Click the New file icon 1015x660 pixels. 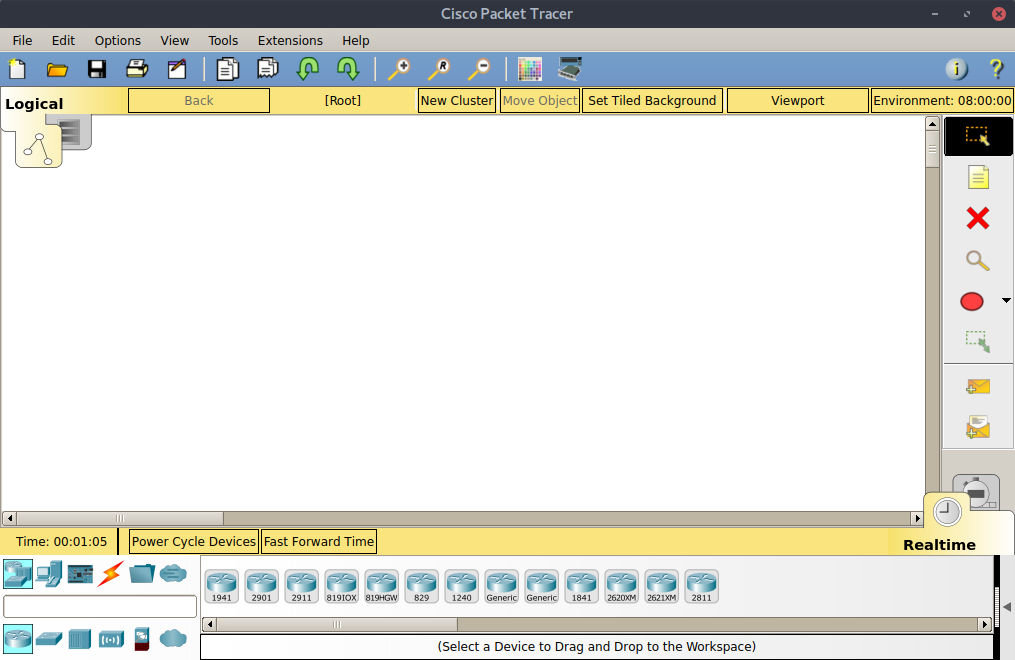(17, 69)
